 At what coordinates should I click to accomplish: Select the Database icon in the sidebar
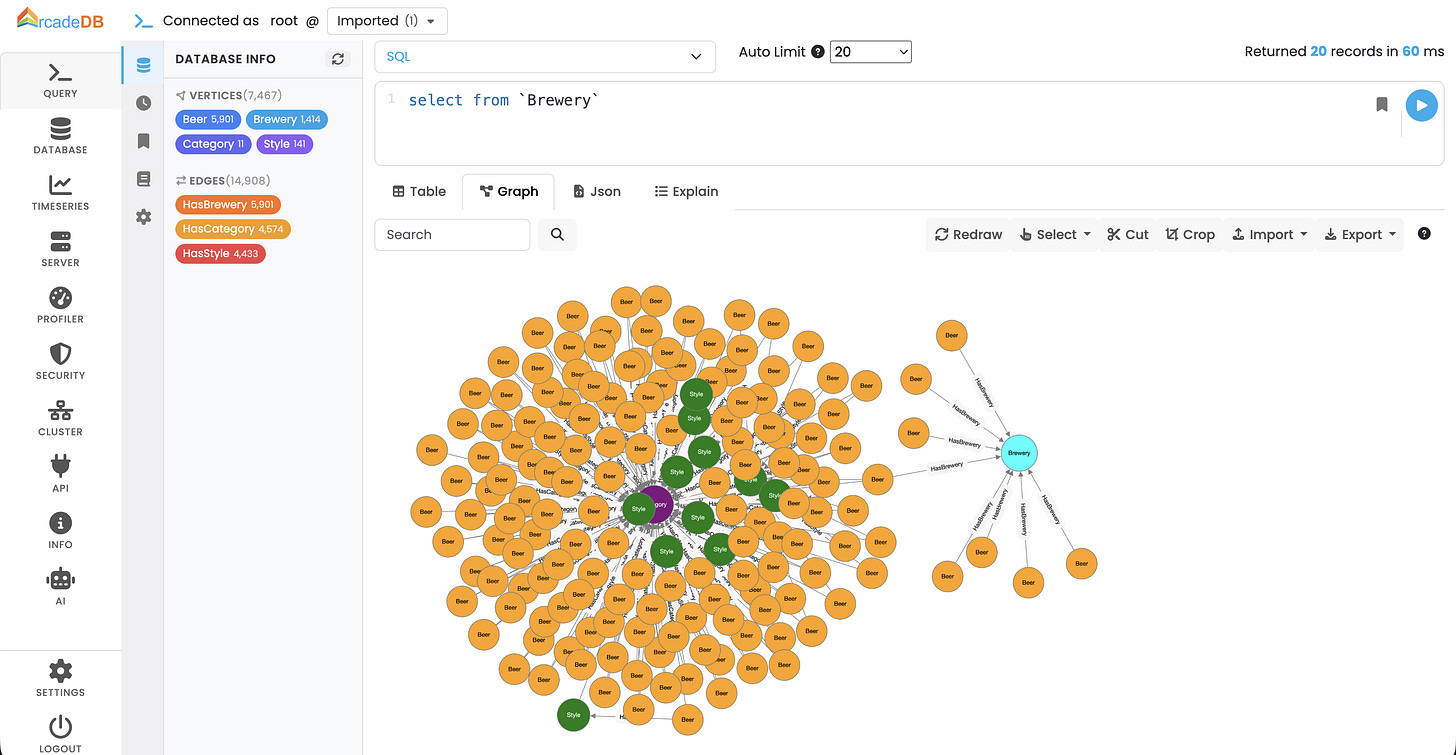60,135
